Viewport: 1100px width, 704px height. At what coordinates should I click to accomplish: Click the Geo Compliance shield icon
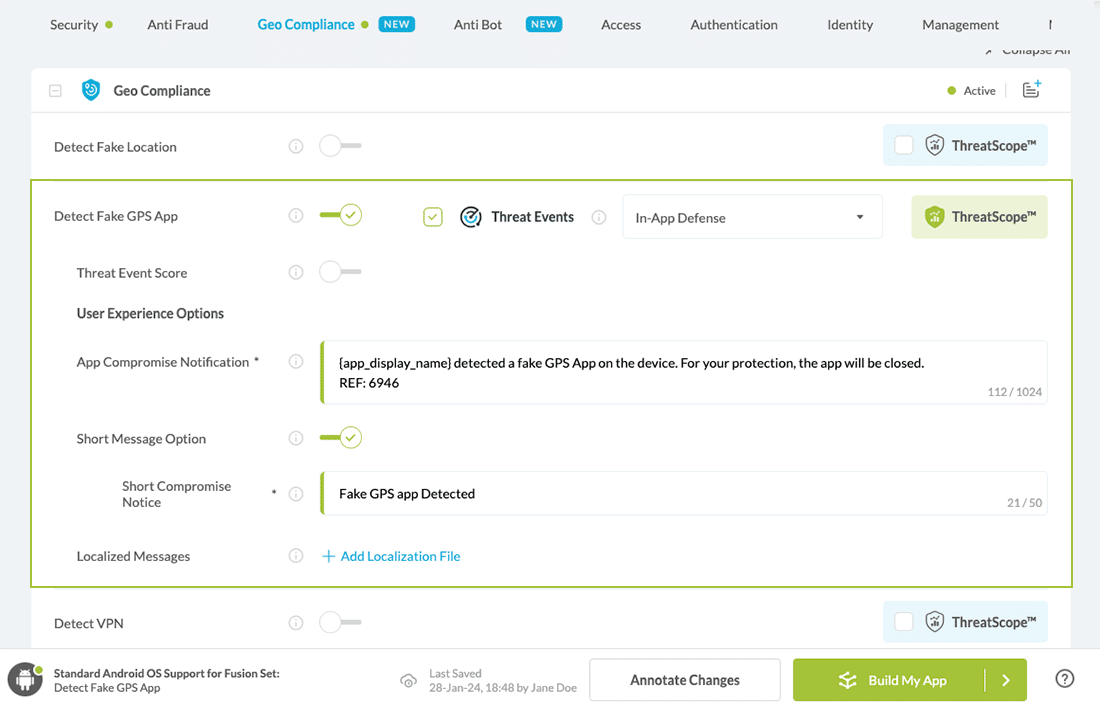coord(91,90)
